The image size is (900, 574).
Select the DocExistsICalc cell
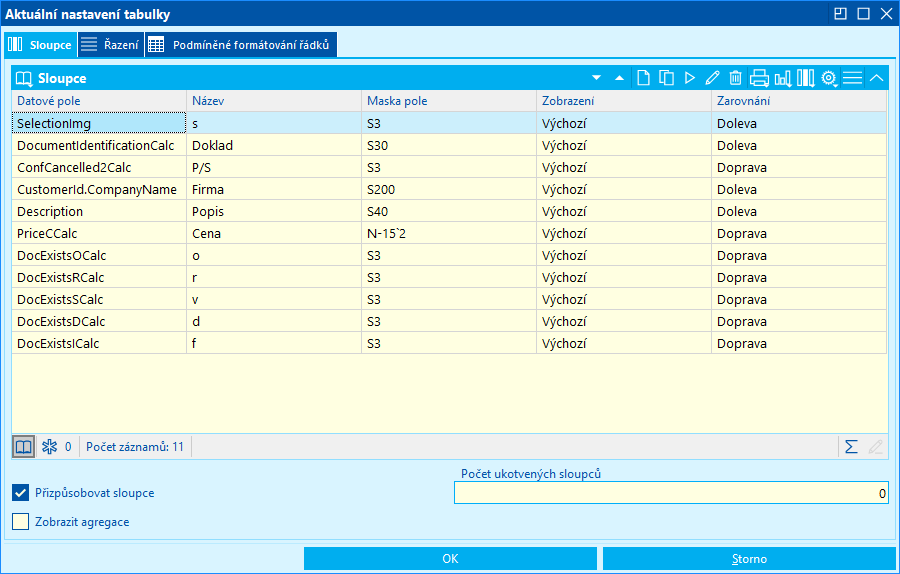[x=99, y=343]
